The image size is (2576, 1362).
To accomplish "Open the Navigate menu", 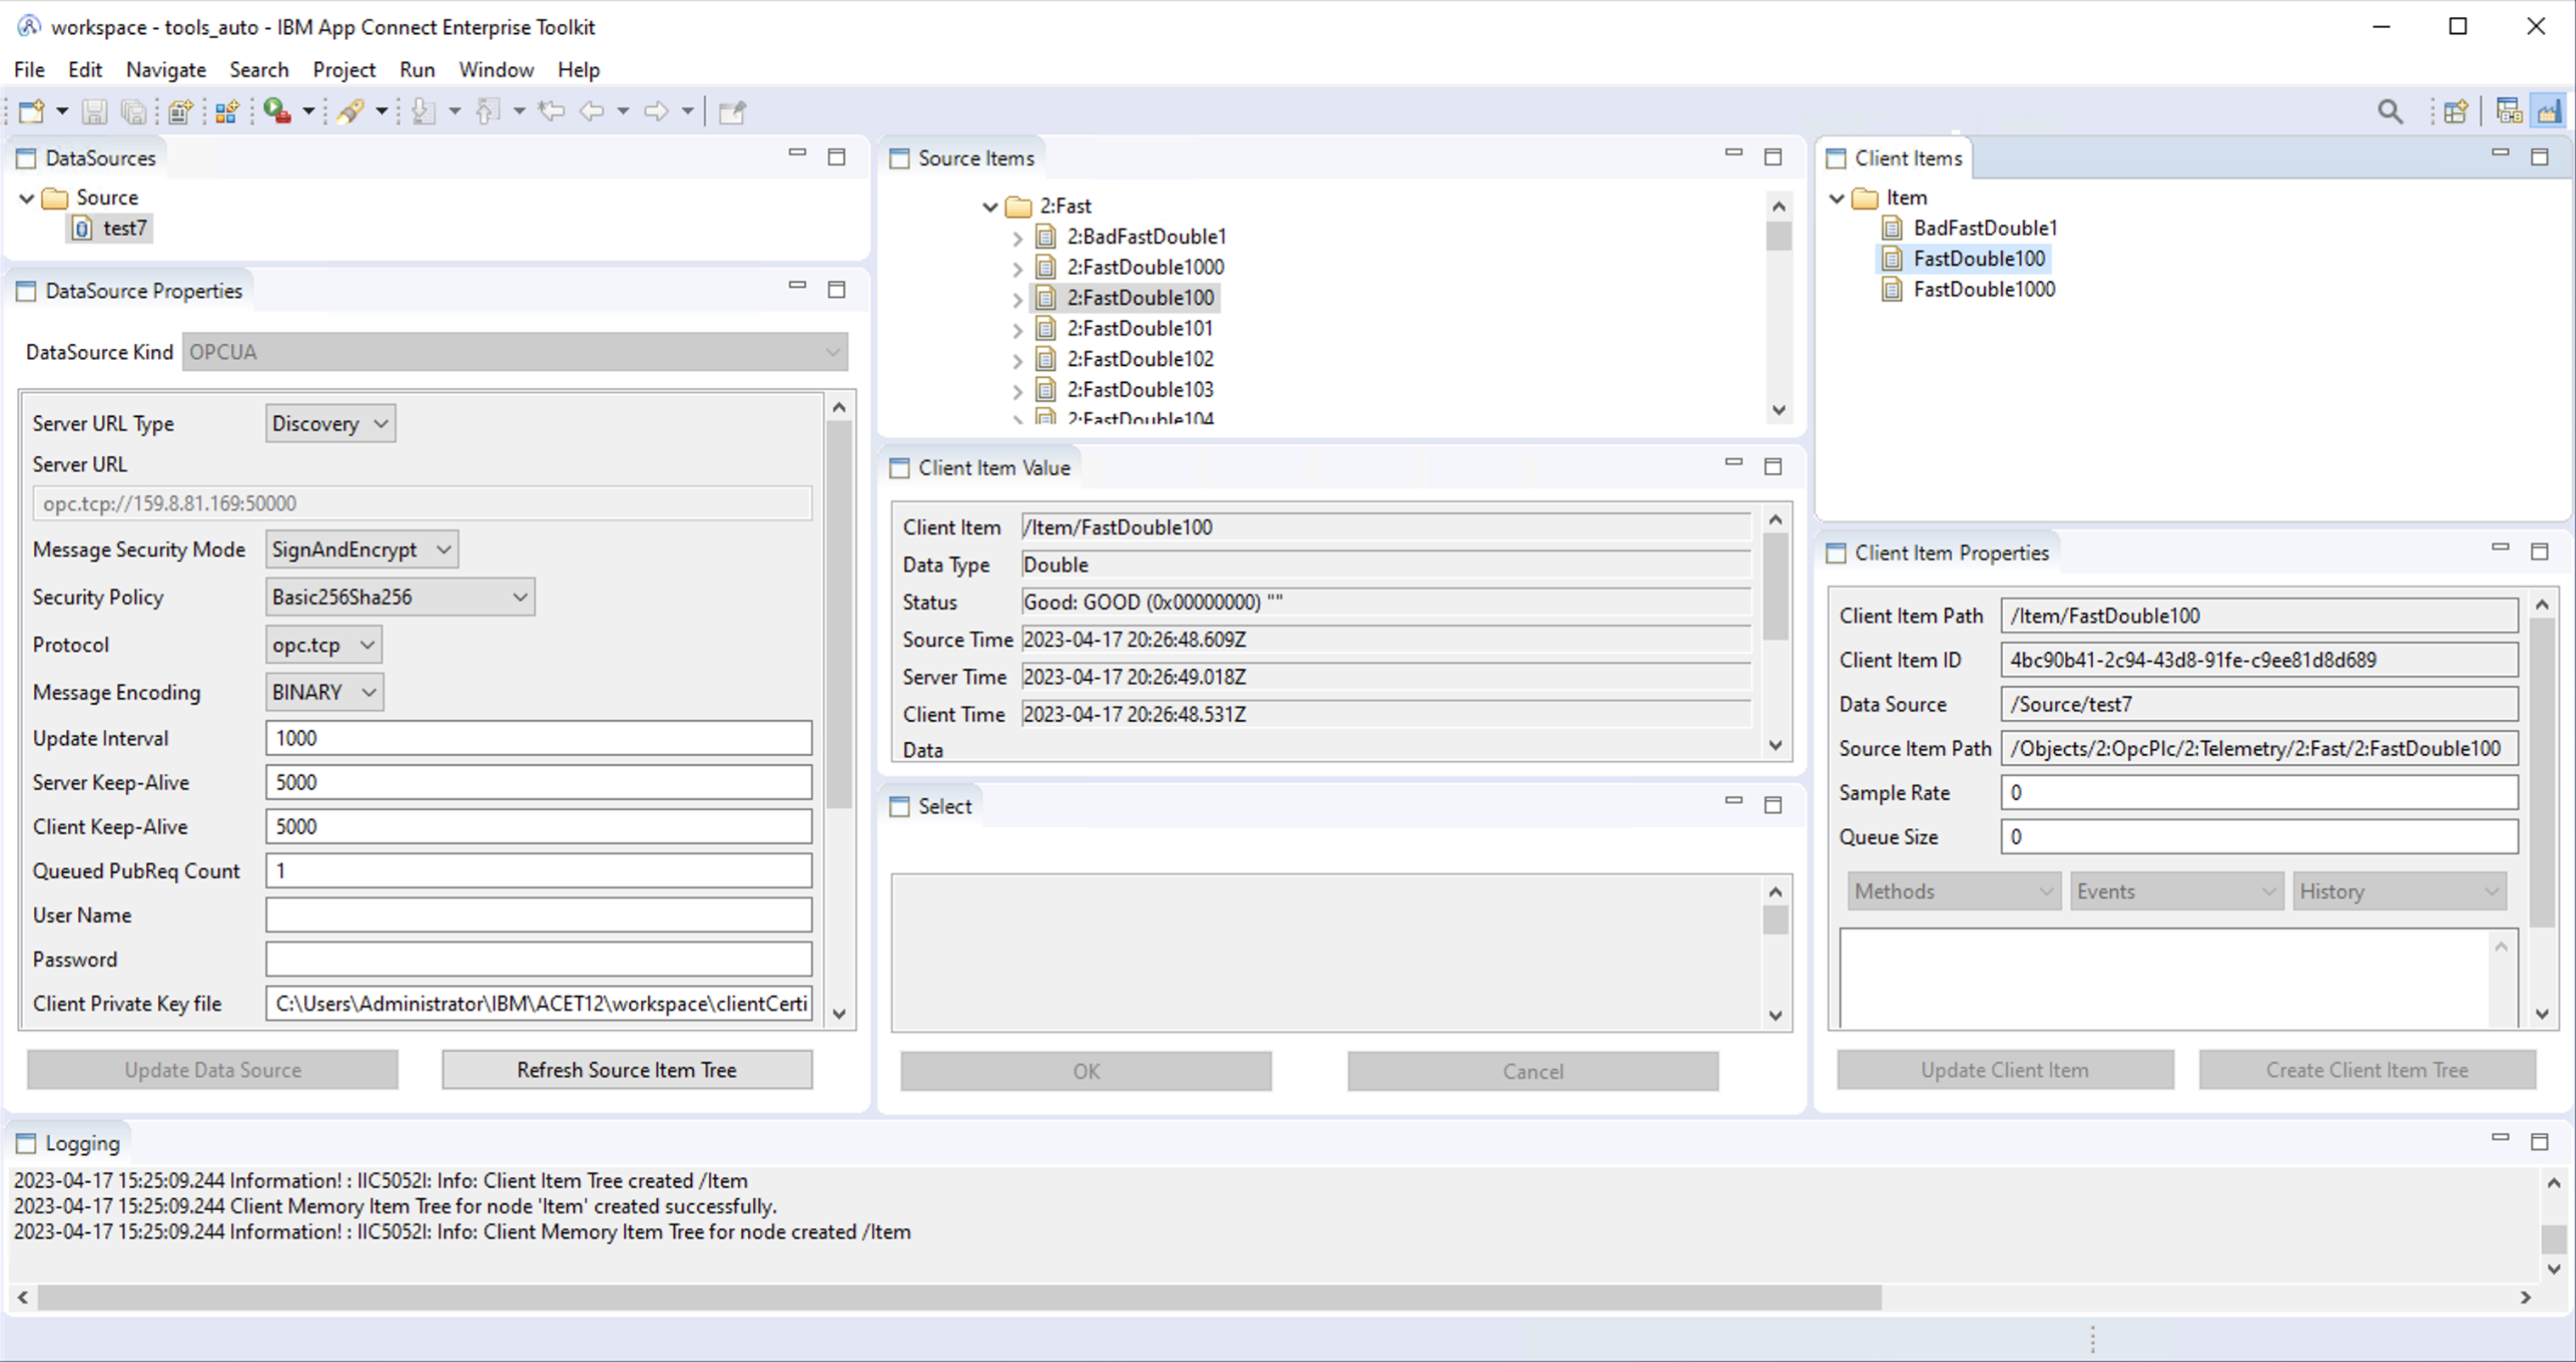I will coord(165,69).
